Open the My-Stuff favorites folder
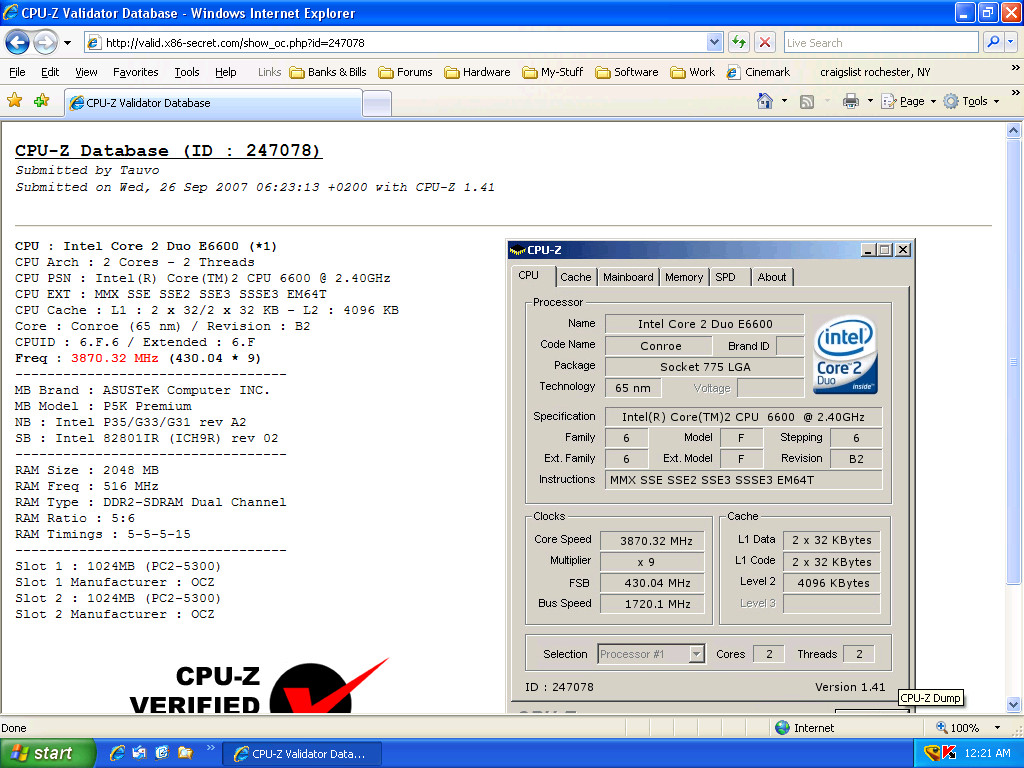This screenshot has height=768, width=1024. pyautogui.click(x=552, y=72)
